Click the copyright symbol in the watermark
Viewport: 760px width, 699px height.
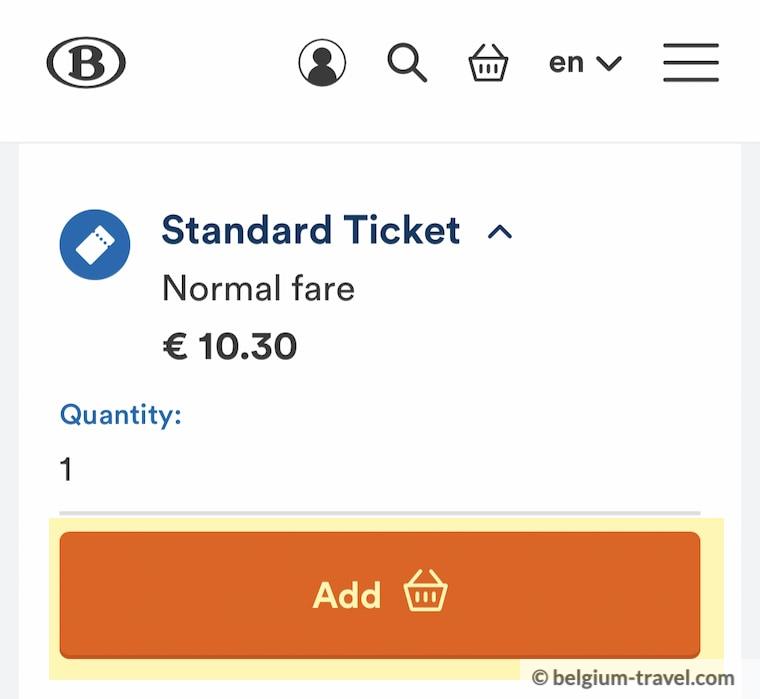pyautogui.click(x=540, y=678)
